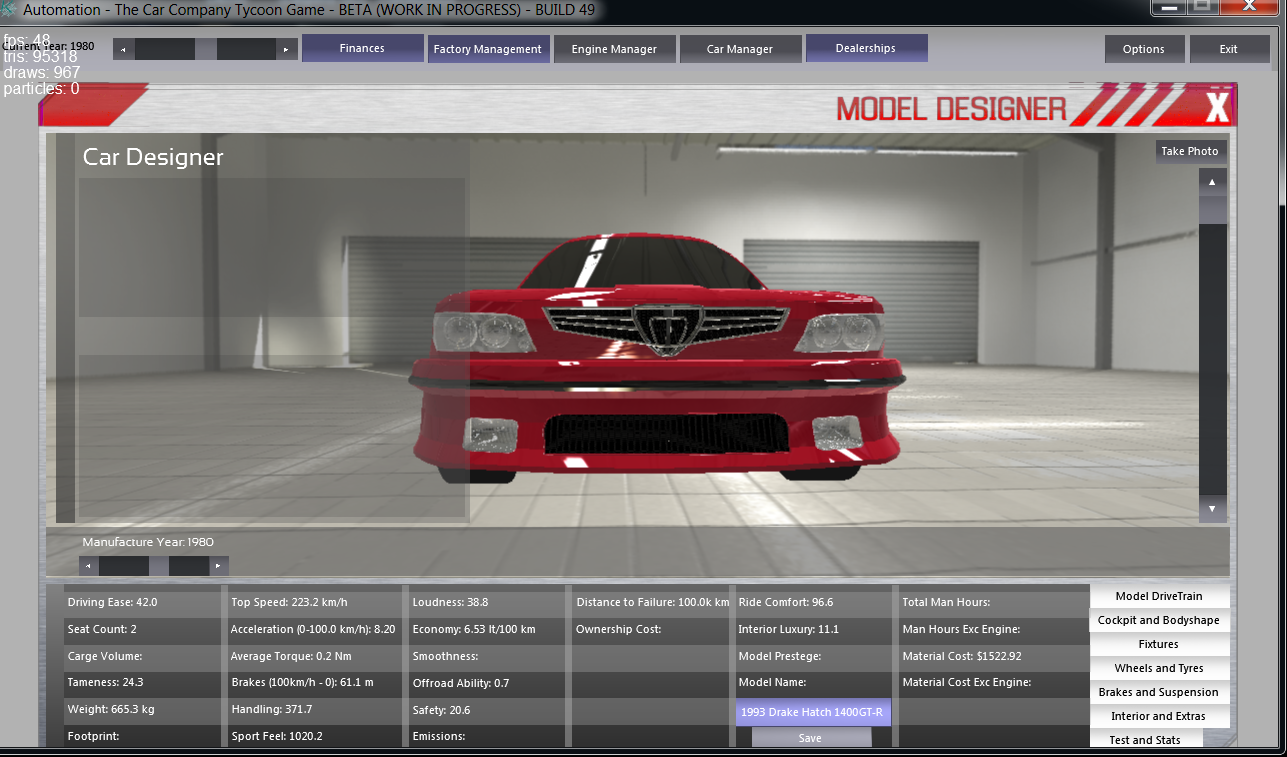1287x757 pixels.
Task: Click the Smoothness label
Action: pos(445,657)
